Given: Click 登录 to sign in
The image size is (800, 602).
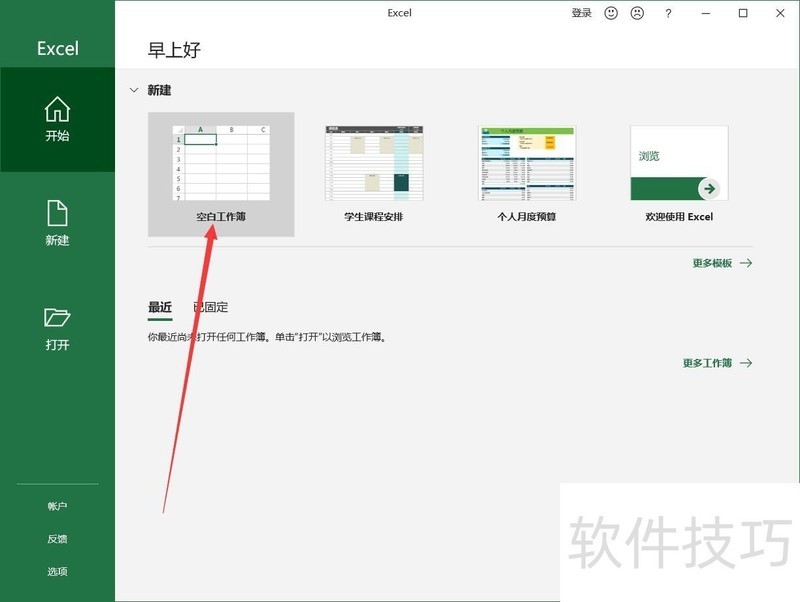Looking at the screenshot, I should point(581,13).
